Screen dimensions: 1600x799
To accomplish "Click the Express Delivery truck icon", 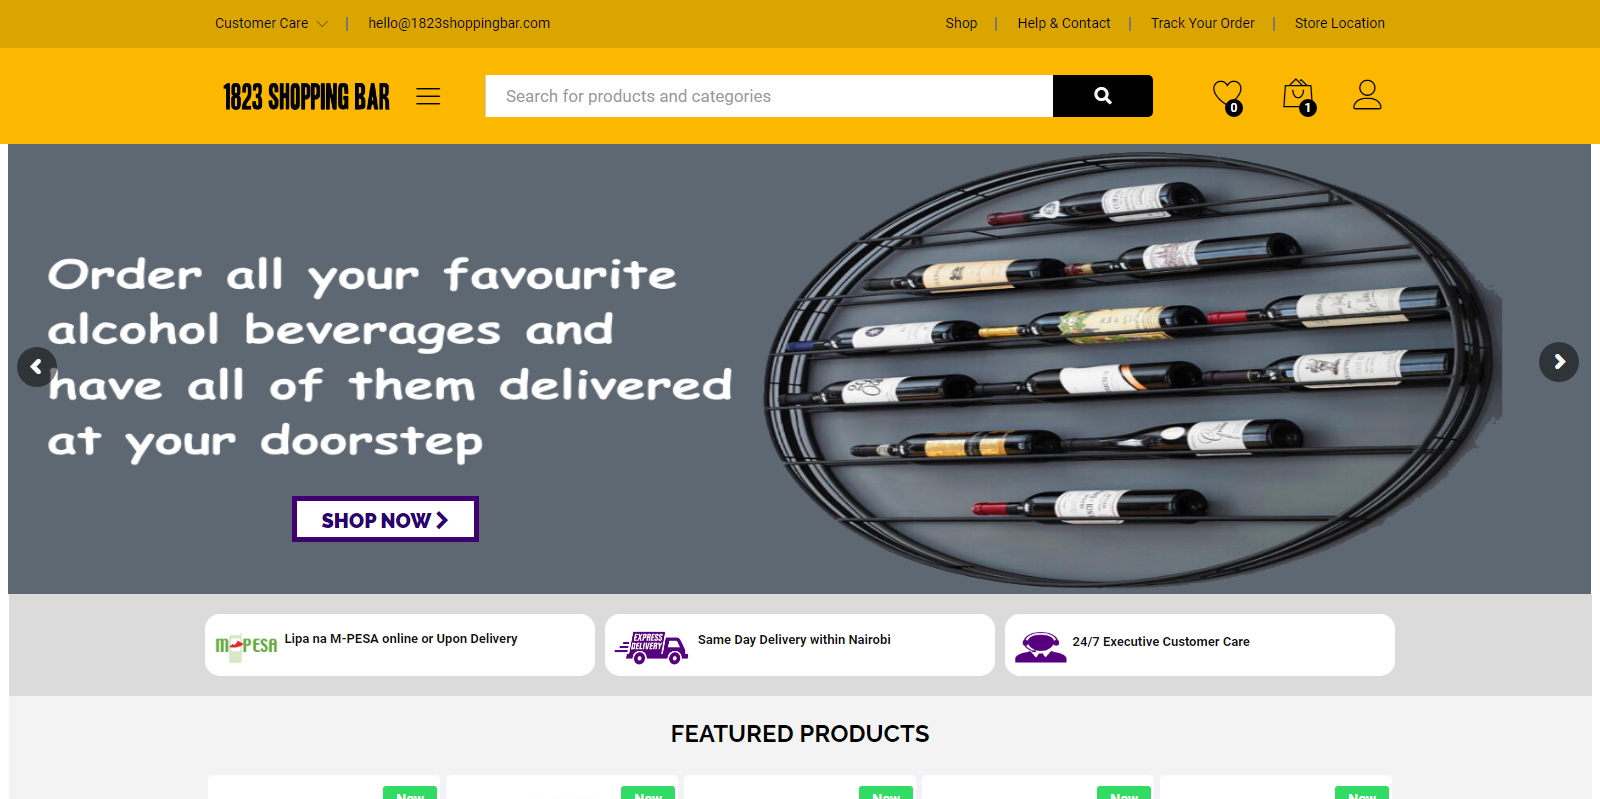I will (x=652, y=647).
